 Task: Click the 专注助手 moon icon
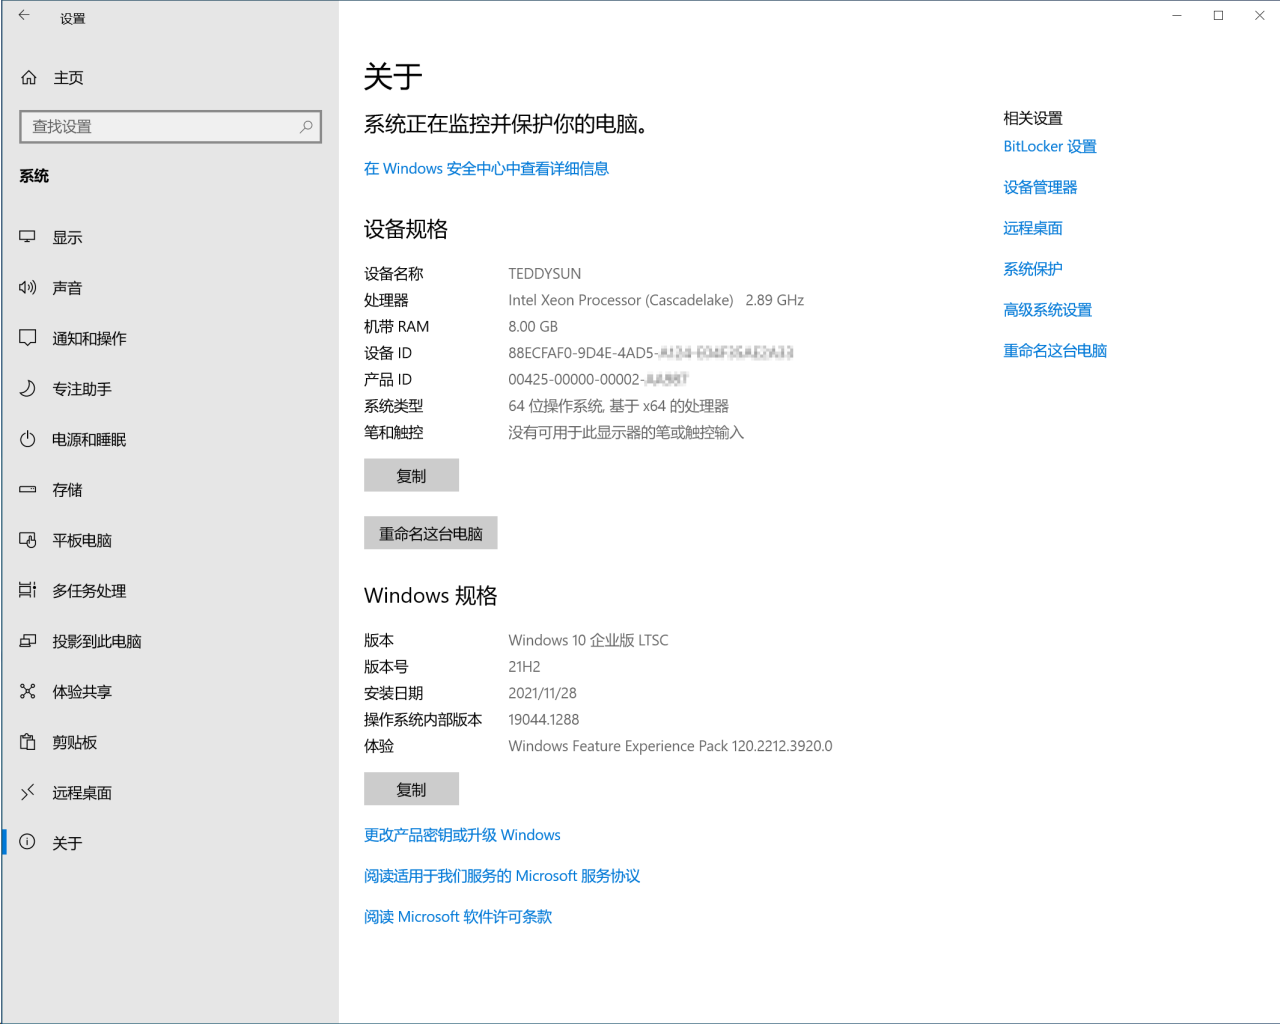(28, 389)
